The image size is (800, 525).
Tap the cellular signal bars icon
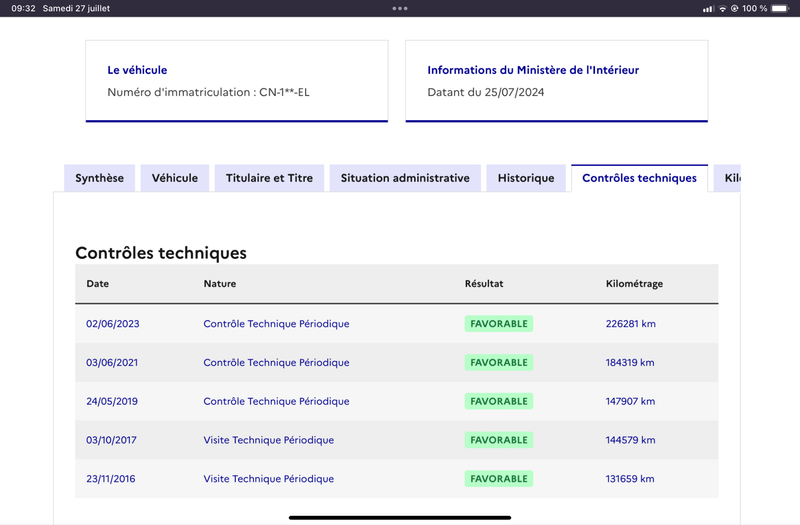tap(708, 9)
